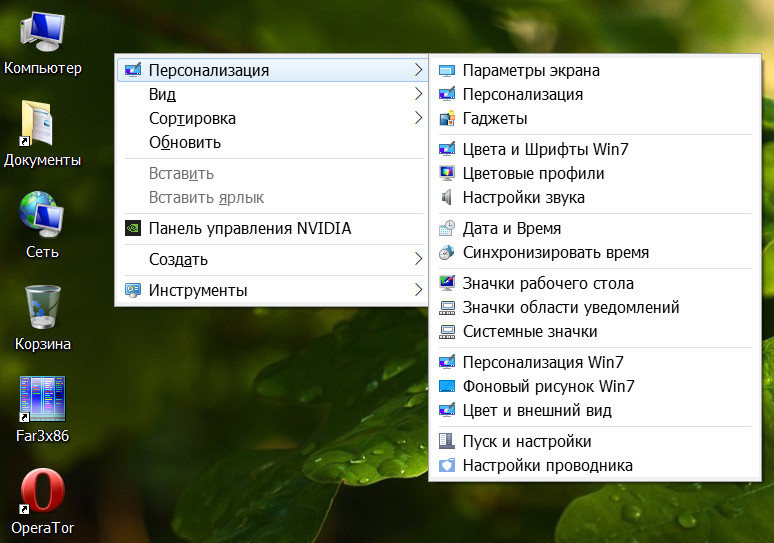Click the icon beside the highlighted Персонализация entry
The height and width of the screenshot is (543, 774).
pos(133,70)
